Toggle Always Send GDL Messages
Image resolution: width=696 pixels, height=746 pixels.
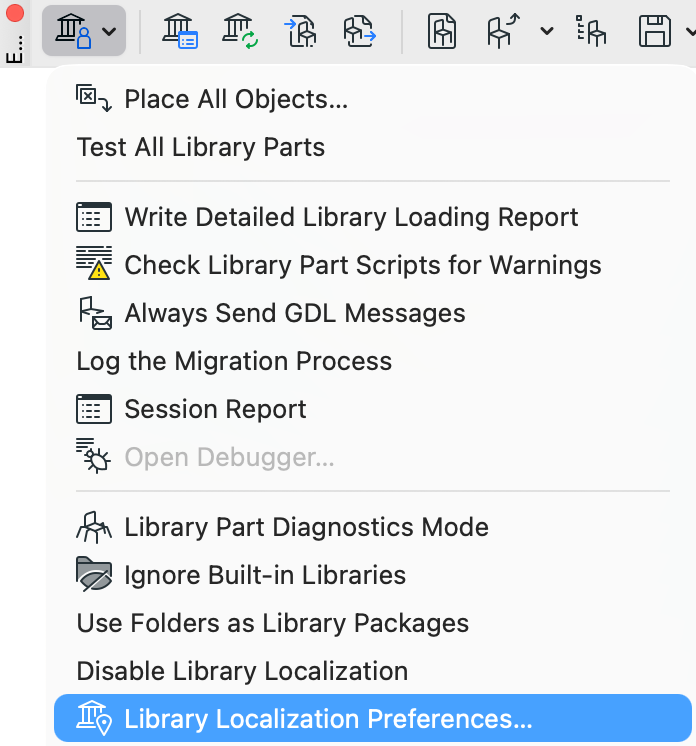tap(294, 313)
